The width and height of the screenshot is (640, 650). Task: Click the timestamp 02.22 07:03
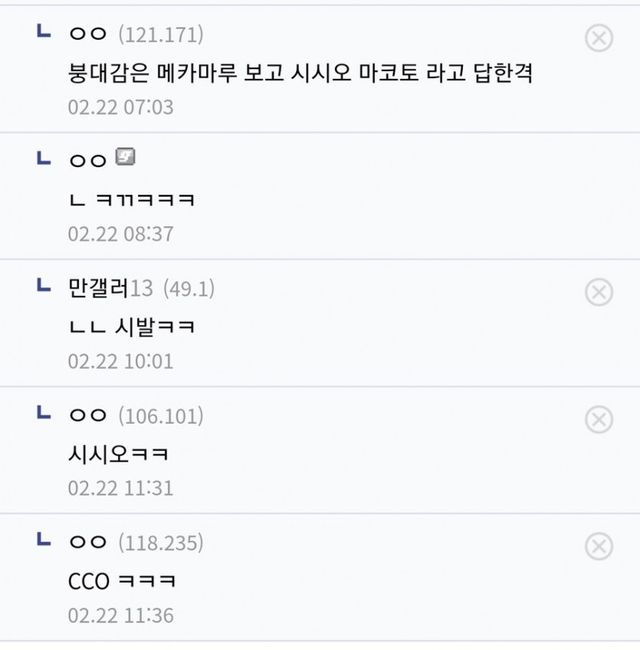point(120,107)
